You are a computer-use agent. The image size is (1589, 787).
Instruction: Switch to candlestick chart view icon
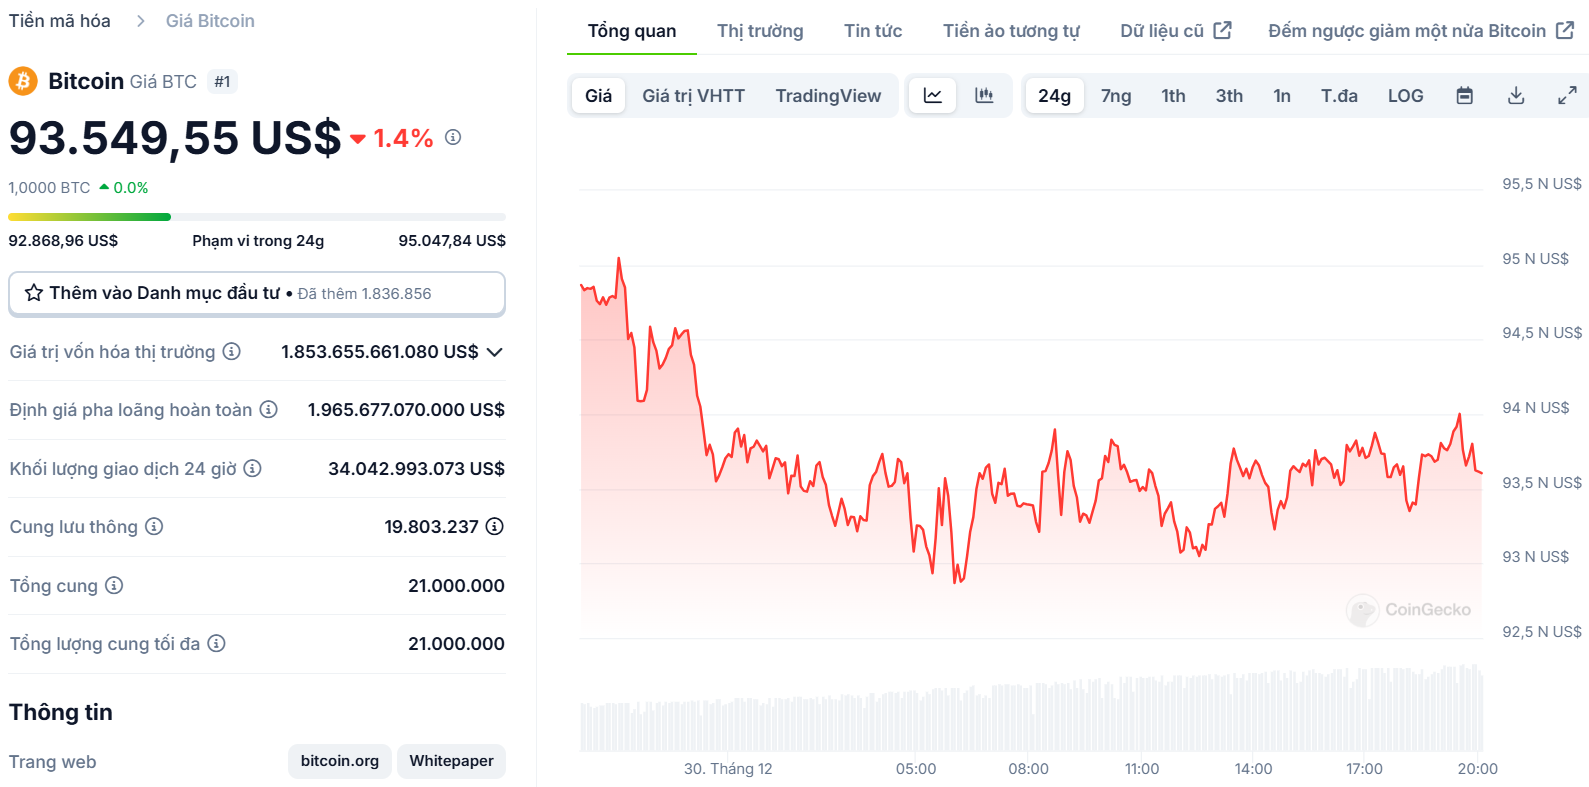(x=984, y=95)
